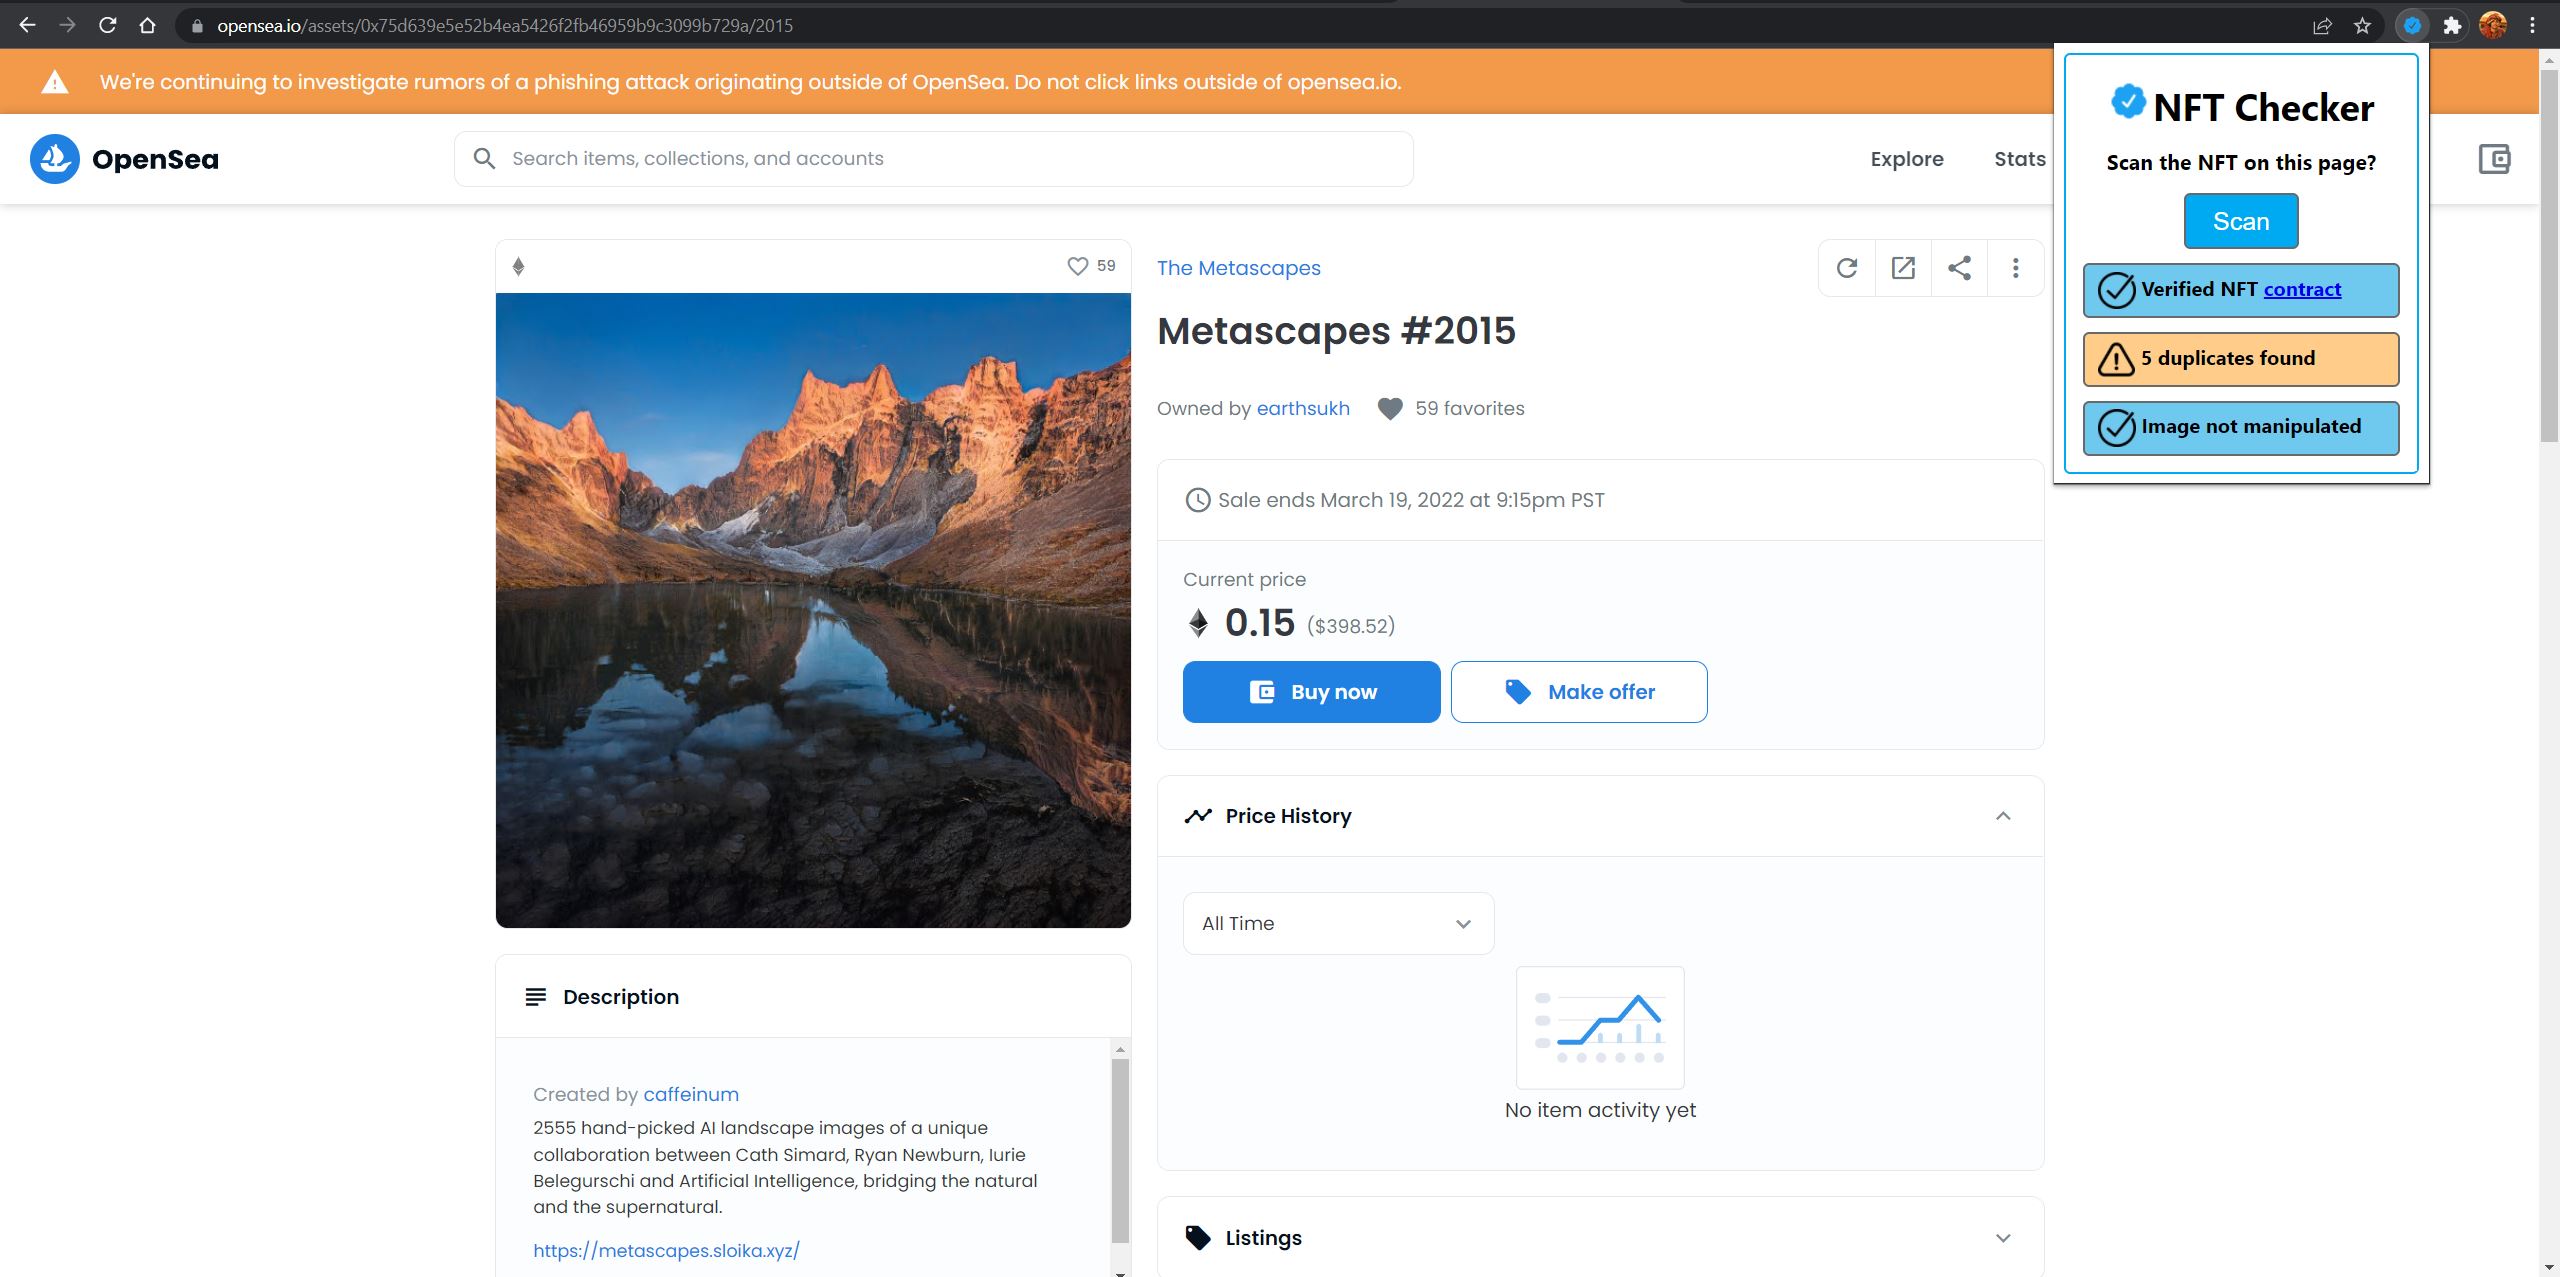Toggle favorite heart above NFT image
Screen dimensions: 2560x1277
tap(1077, 266)
